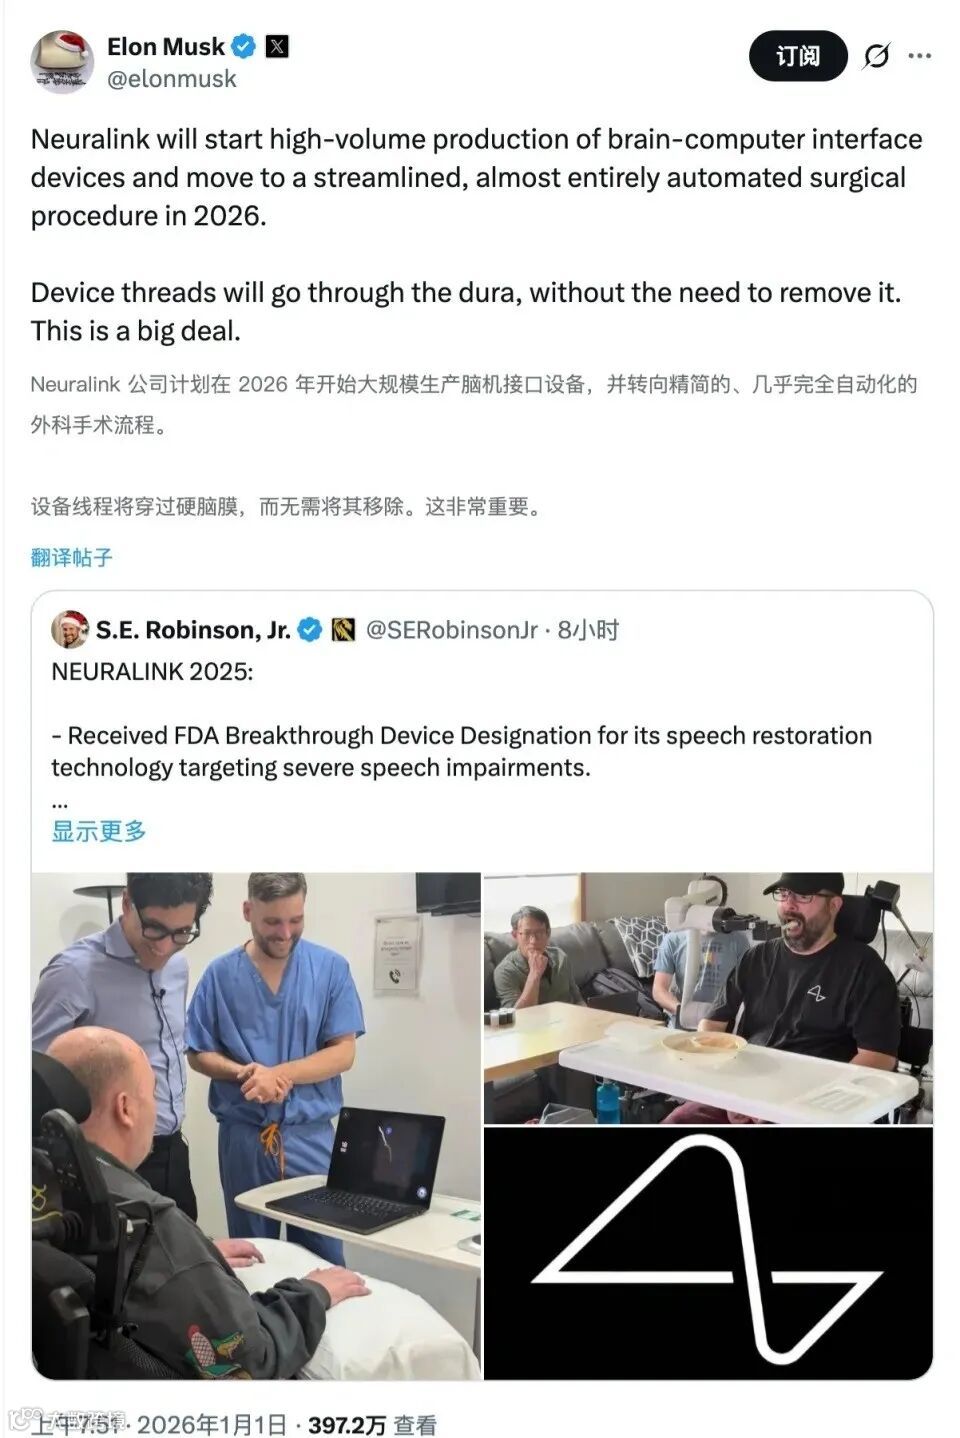This screenshot has height=1438, width=960.
Task: Open Elon Musk's profile avatar
Action: 62,62
